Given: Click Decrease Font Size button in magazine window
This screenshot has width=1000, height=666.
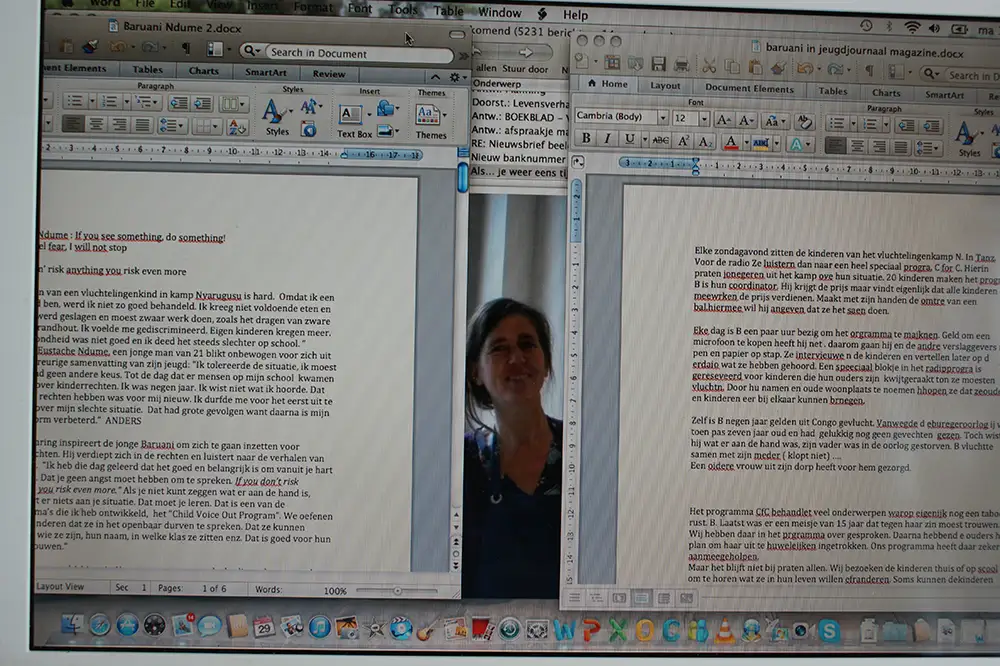Looking at the screenshot, I should click(746, 120).
